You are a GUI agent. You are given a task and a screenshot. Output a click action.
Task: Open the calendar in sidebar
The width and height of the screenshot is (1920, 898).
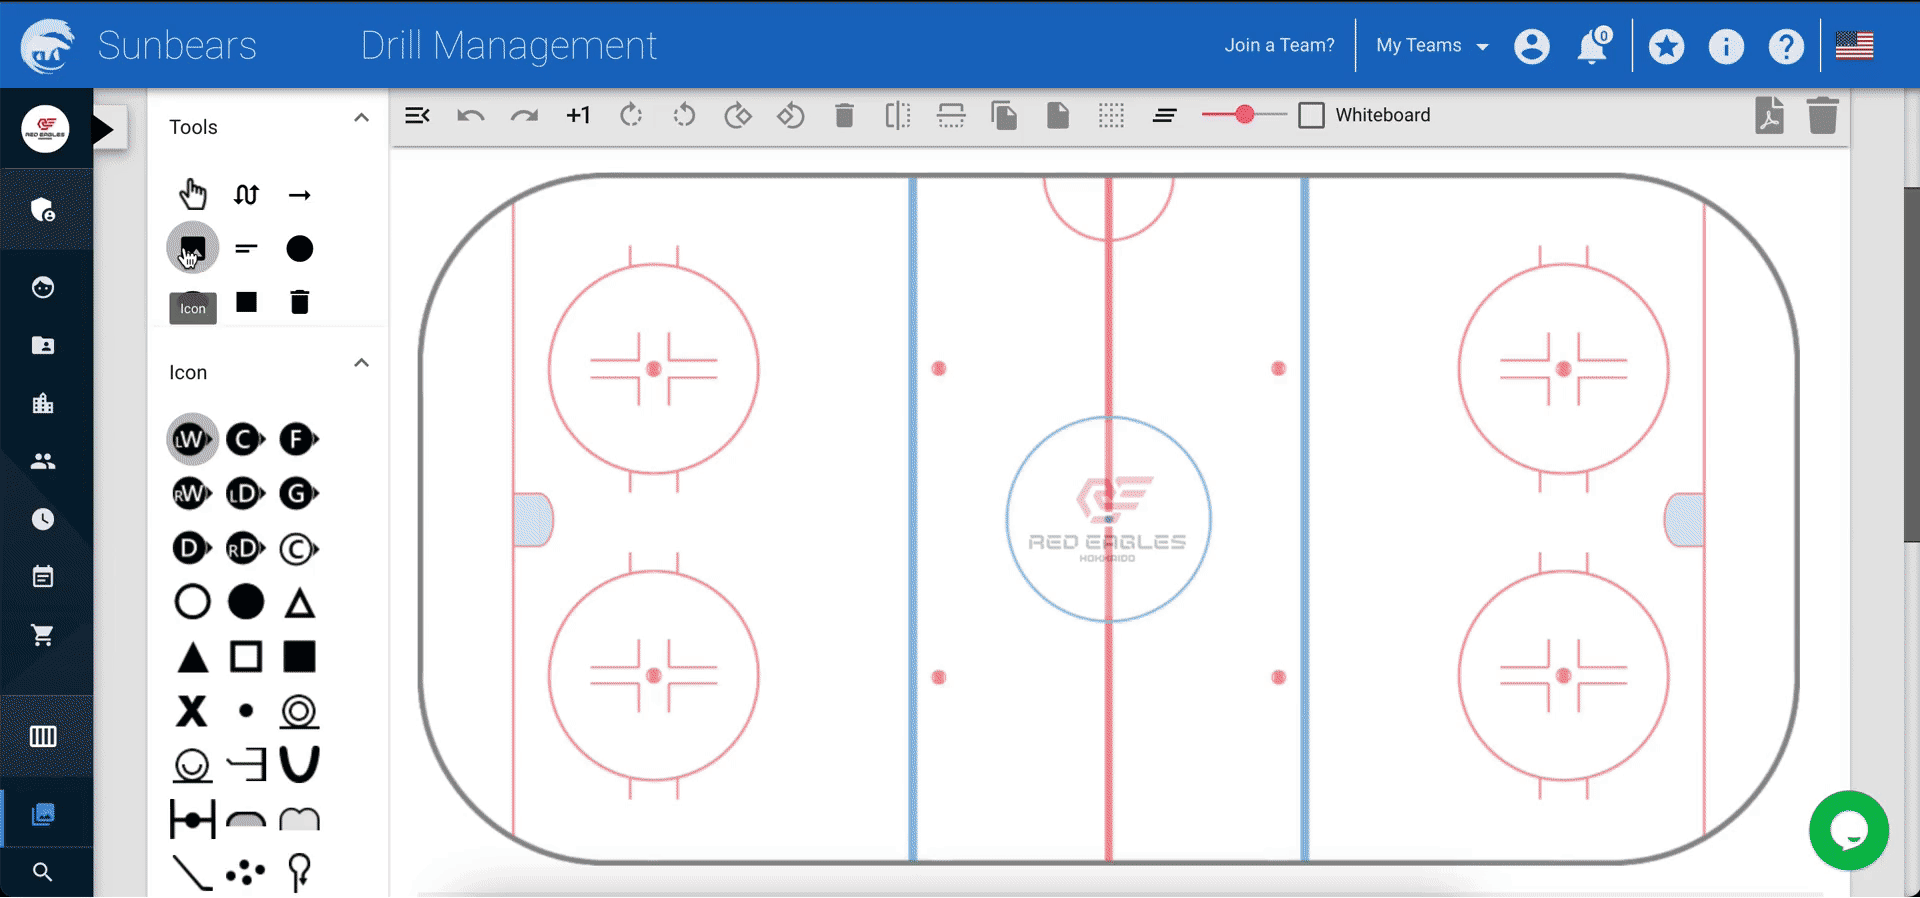click(42, 577)
